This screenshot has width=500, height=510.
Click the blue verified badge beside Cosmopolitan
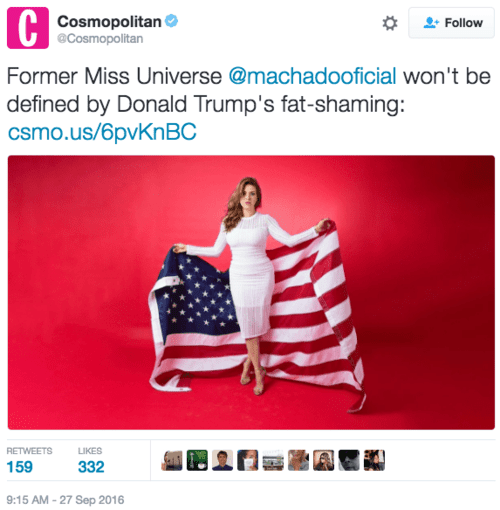click(172, 21)
